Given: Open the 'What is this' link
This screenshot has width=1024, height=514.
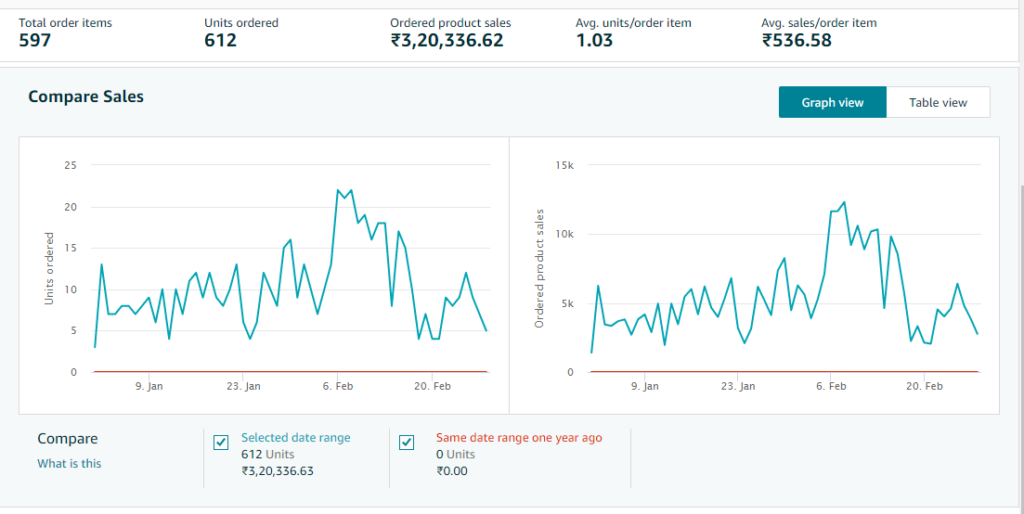Looking at the screenshot, I should tap(69, 463).
